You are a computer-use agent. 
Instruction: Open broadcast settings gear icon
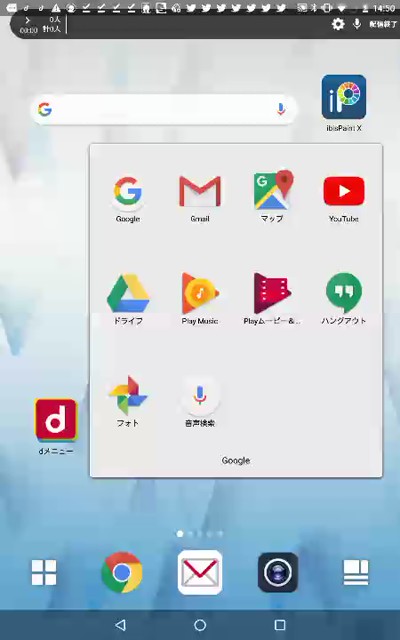tap(338, 24)
